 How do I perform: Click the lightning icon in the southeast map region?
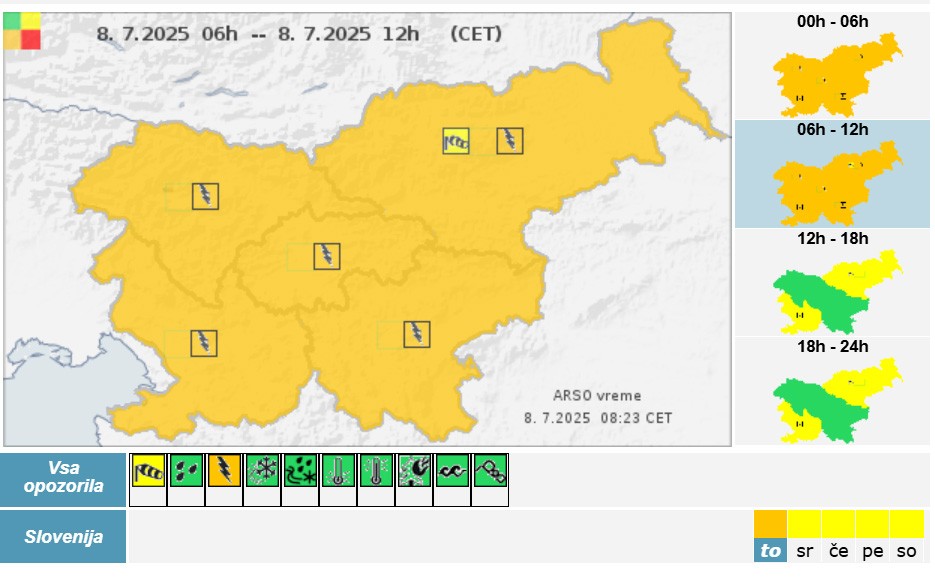coord(417,334)
